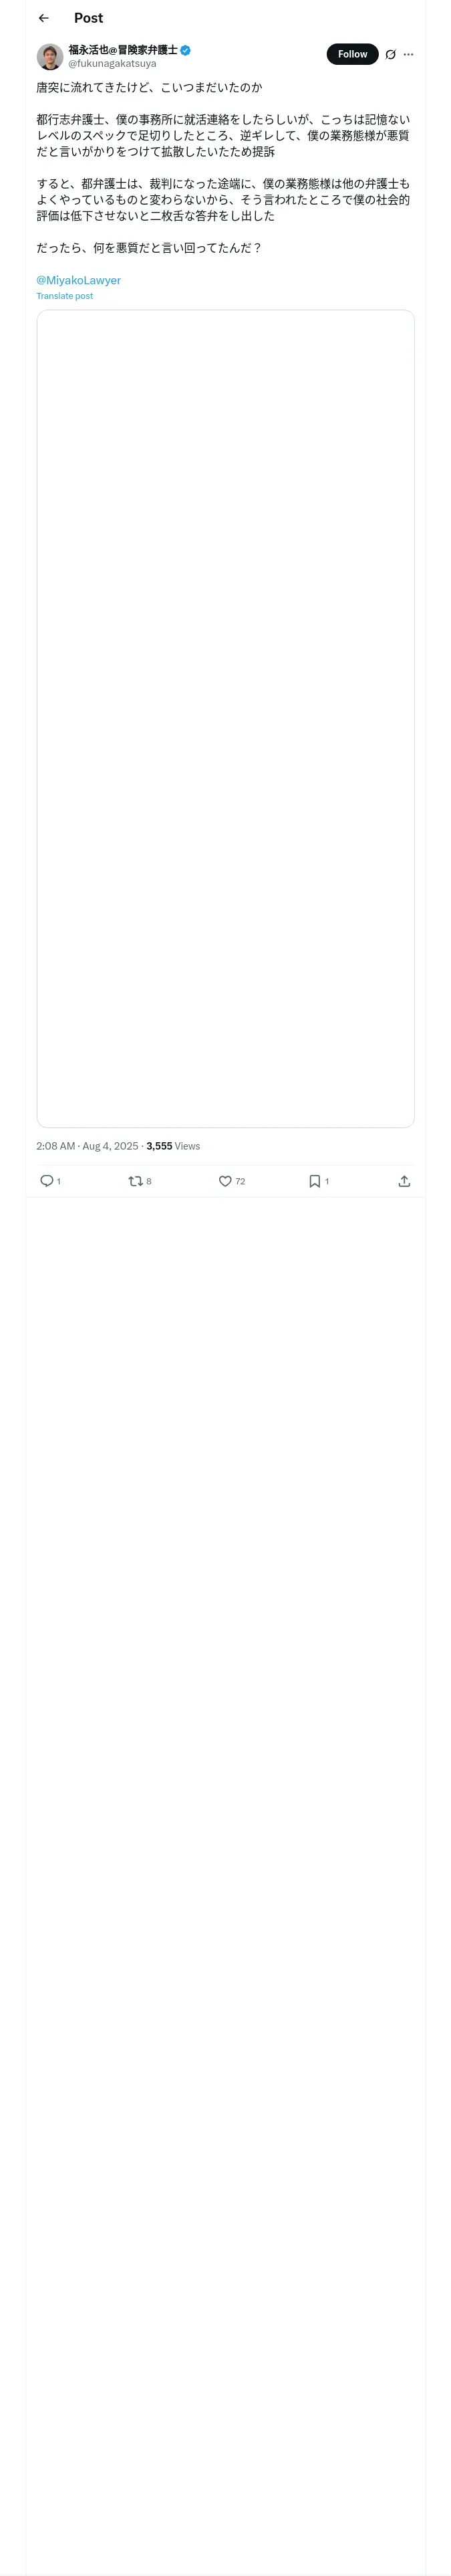
Task: Click the @MiyakoLawyer mention link
Action: pyautogui.click(x=78, y=280)
